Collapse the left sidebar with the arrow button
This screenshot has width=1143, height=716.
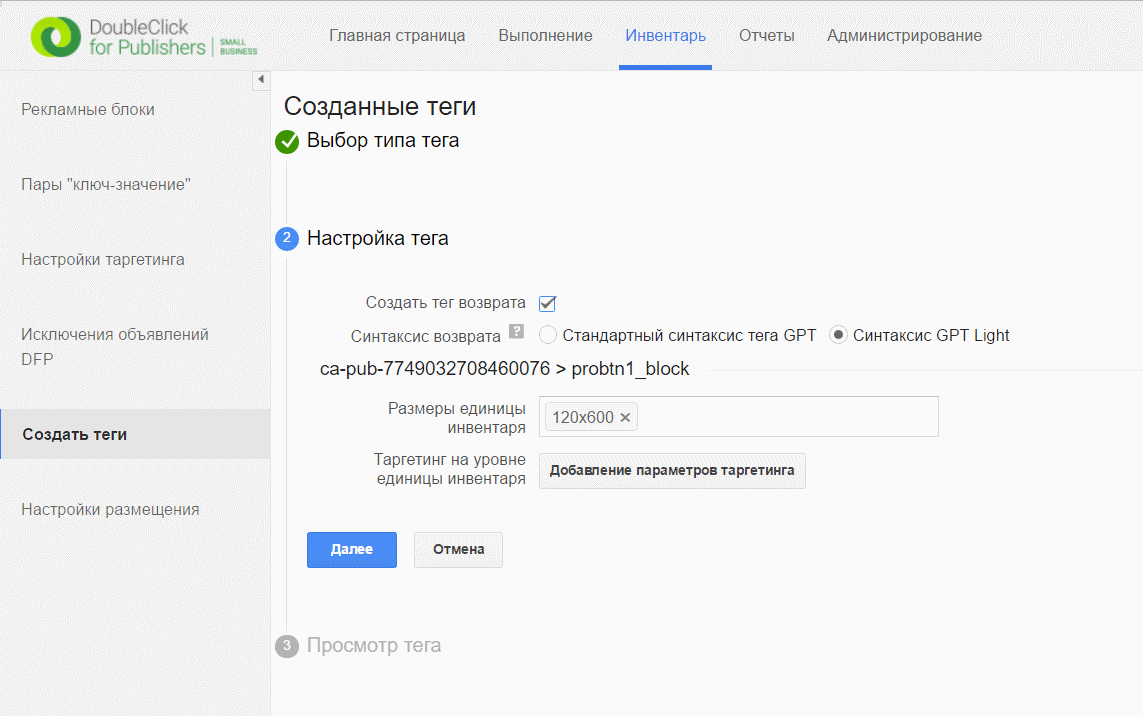[261, 79]
